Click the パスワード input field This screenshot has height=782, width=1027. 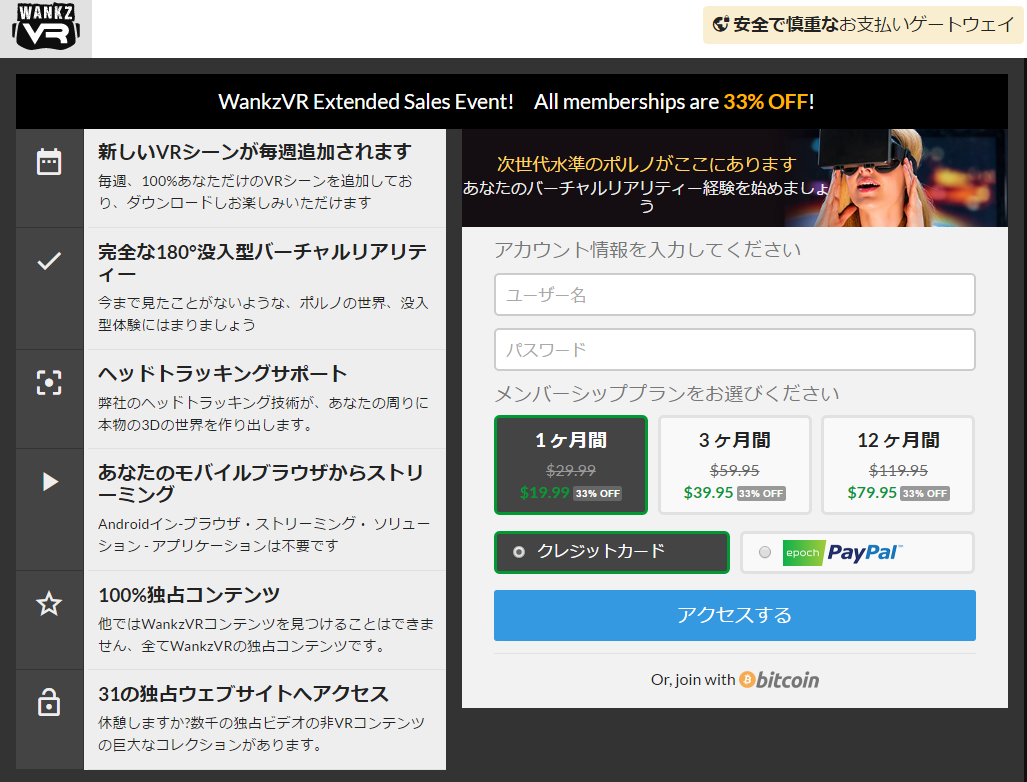pyautogui.click(x=734, y=350)
